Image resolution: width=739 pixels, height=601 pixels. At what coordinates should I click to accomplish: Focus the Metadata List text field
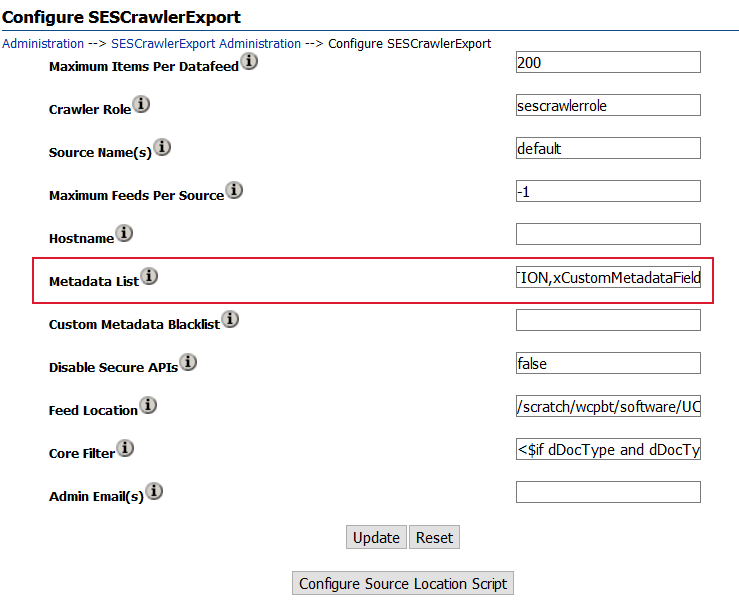(x=608, y=277)
